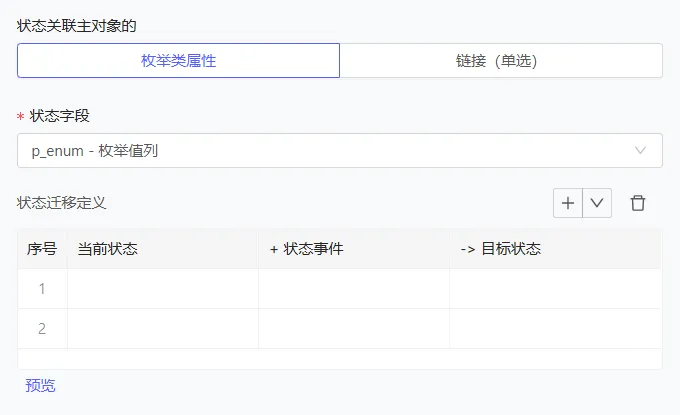Image resolution: width=680 pixels, height=415 pixels.
Task: Click the 当前状态 column header
Action: [x=108, y=249]
